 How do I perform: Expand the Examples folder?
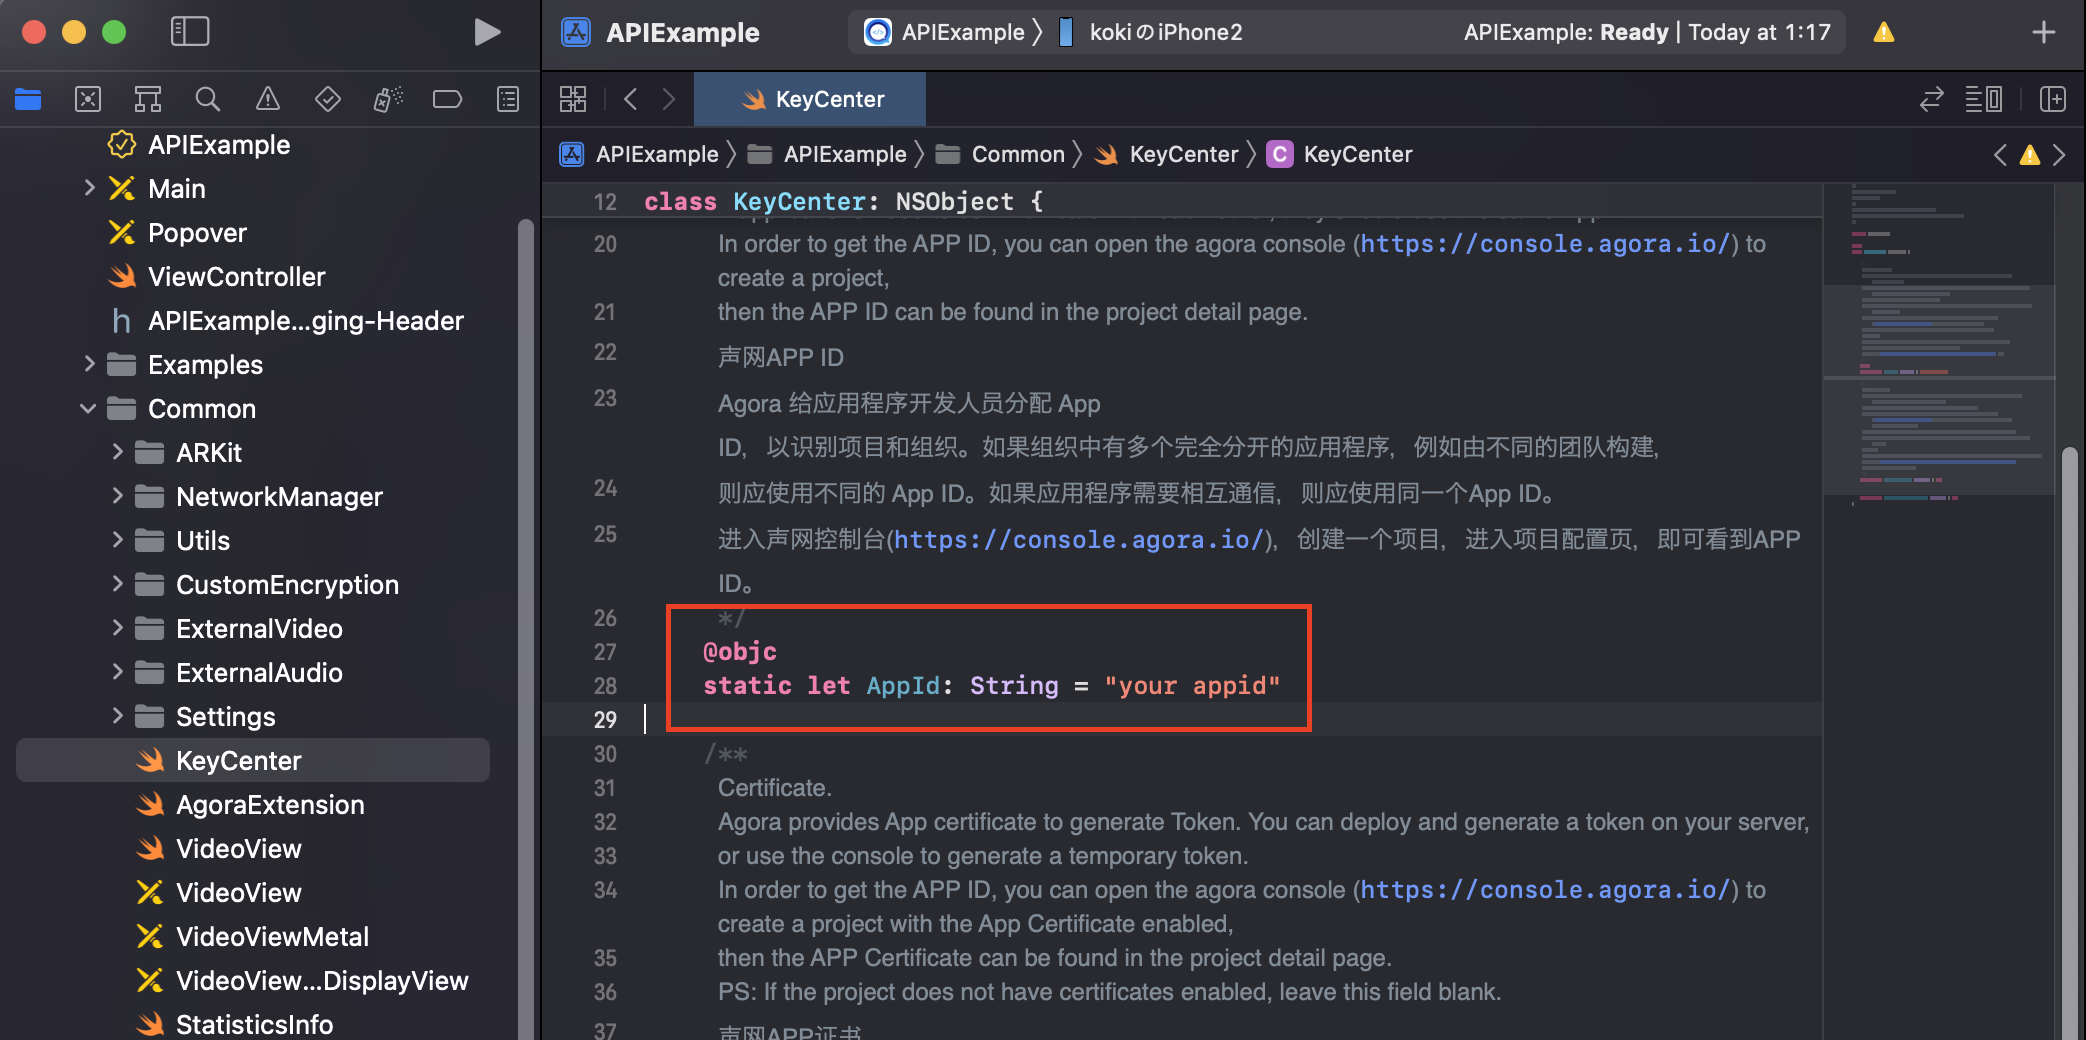[89, 364]
